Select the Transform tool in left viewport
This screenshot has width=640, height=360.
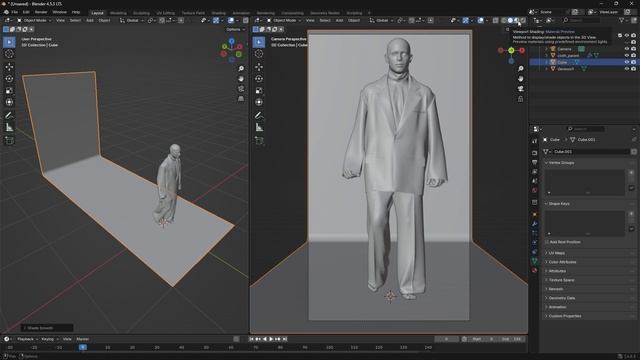pyautogui.click(x=9, y=102)
